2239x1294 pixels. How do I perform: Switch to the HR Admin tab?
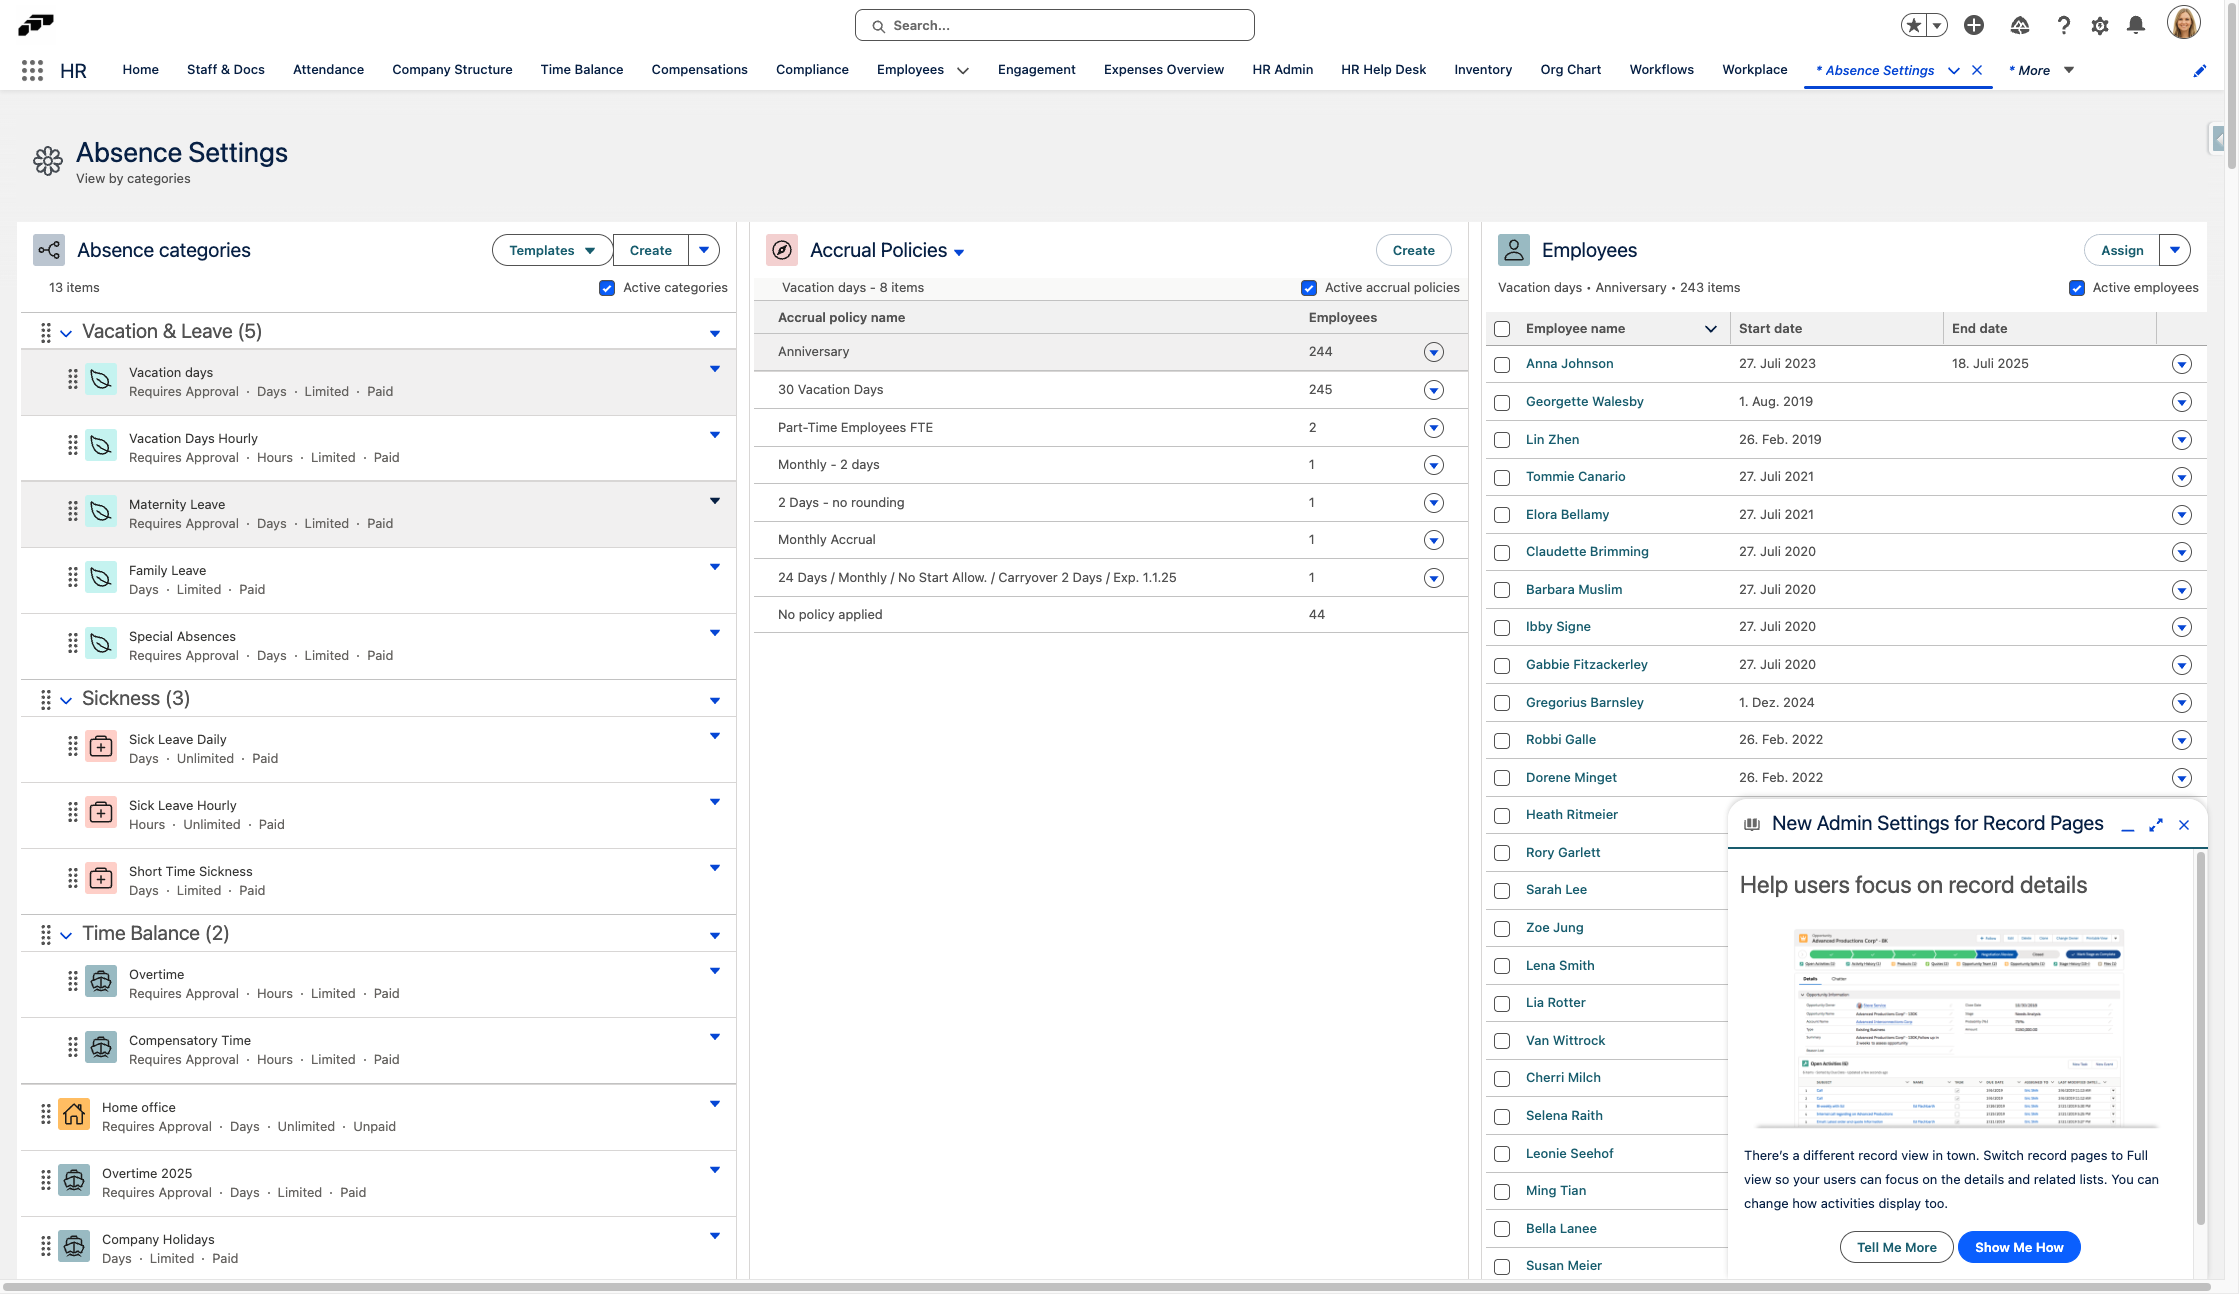(x=1282, y=70)
